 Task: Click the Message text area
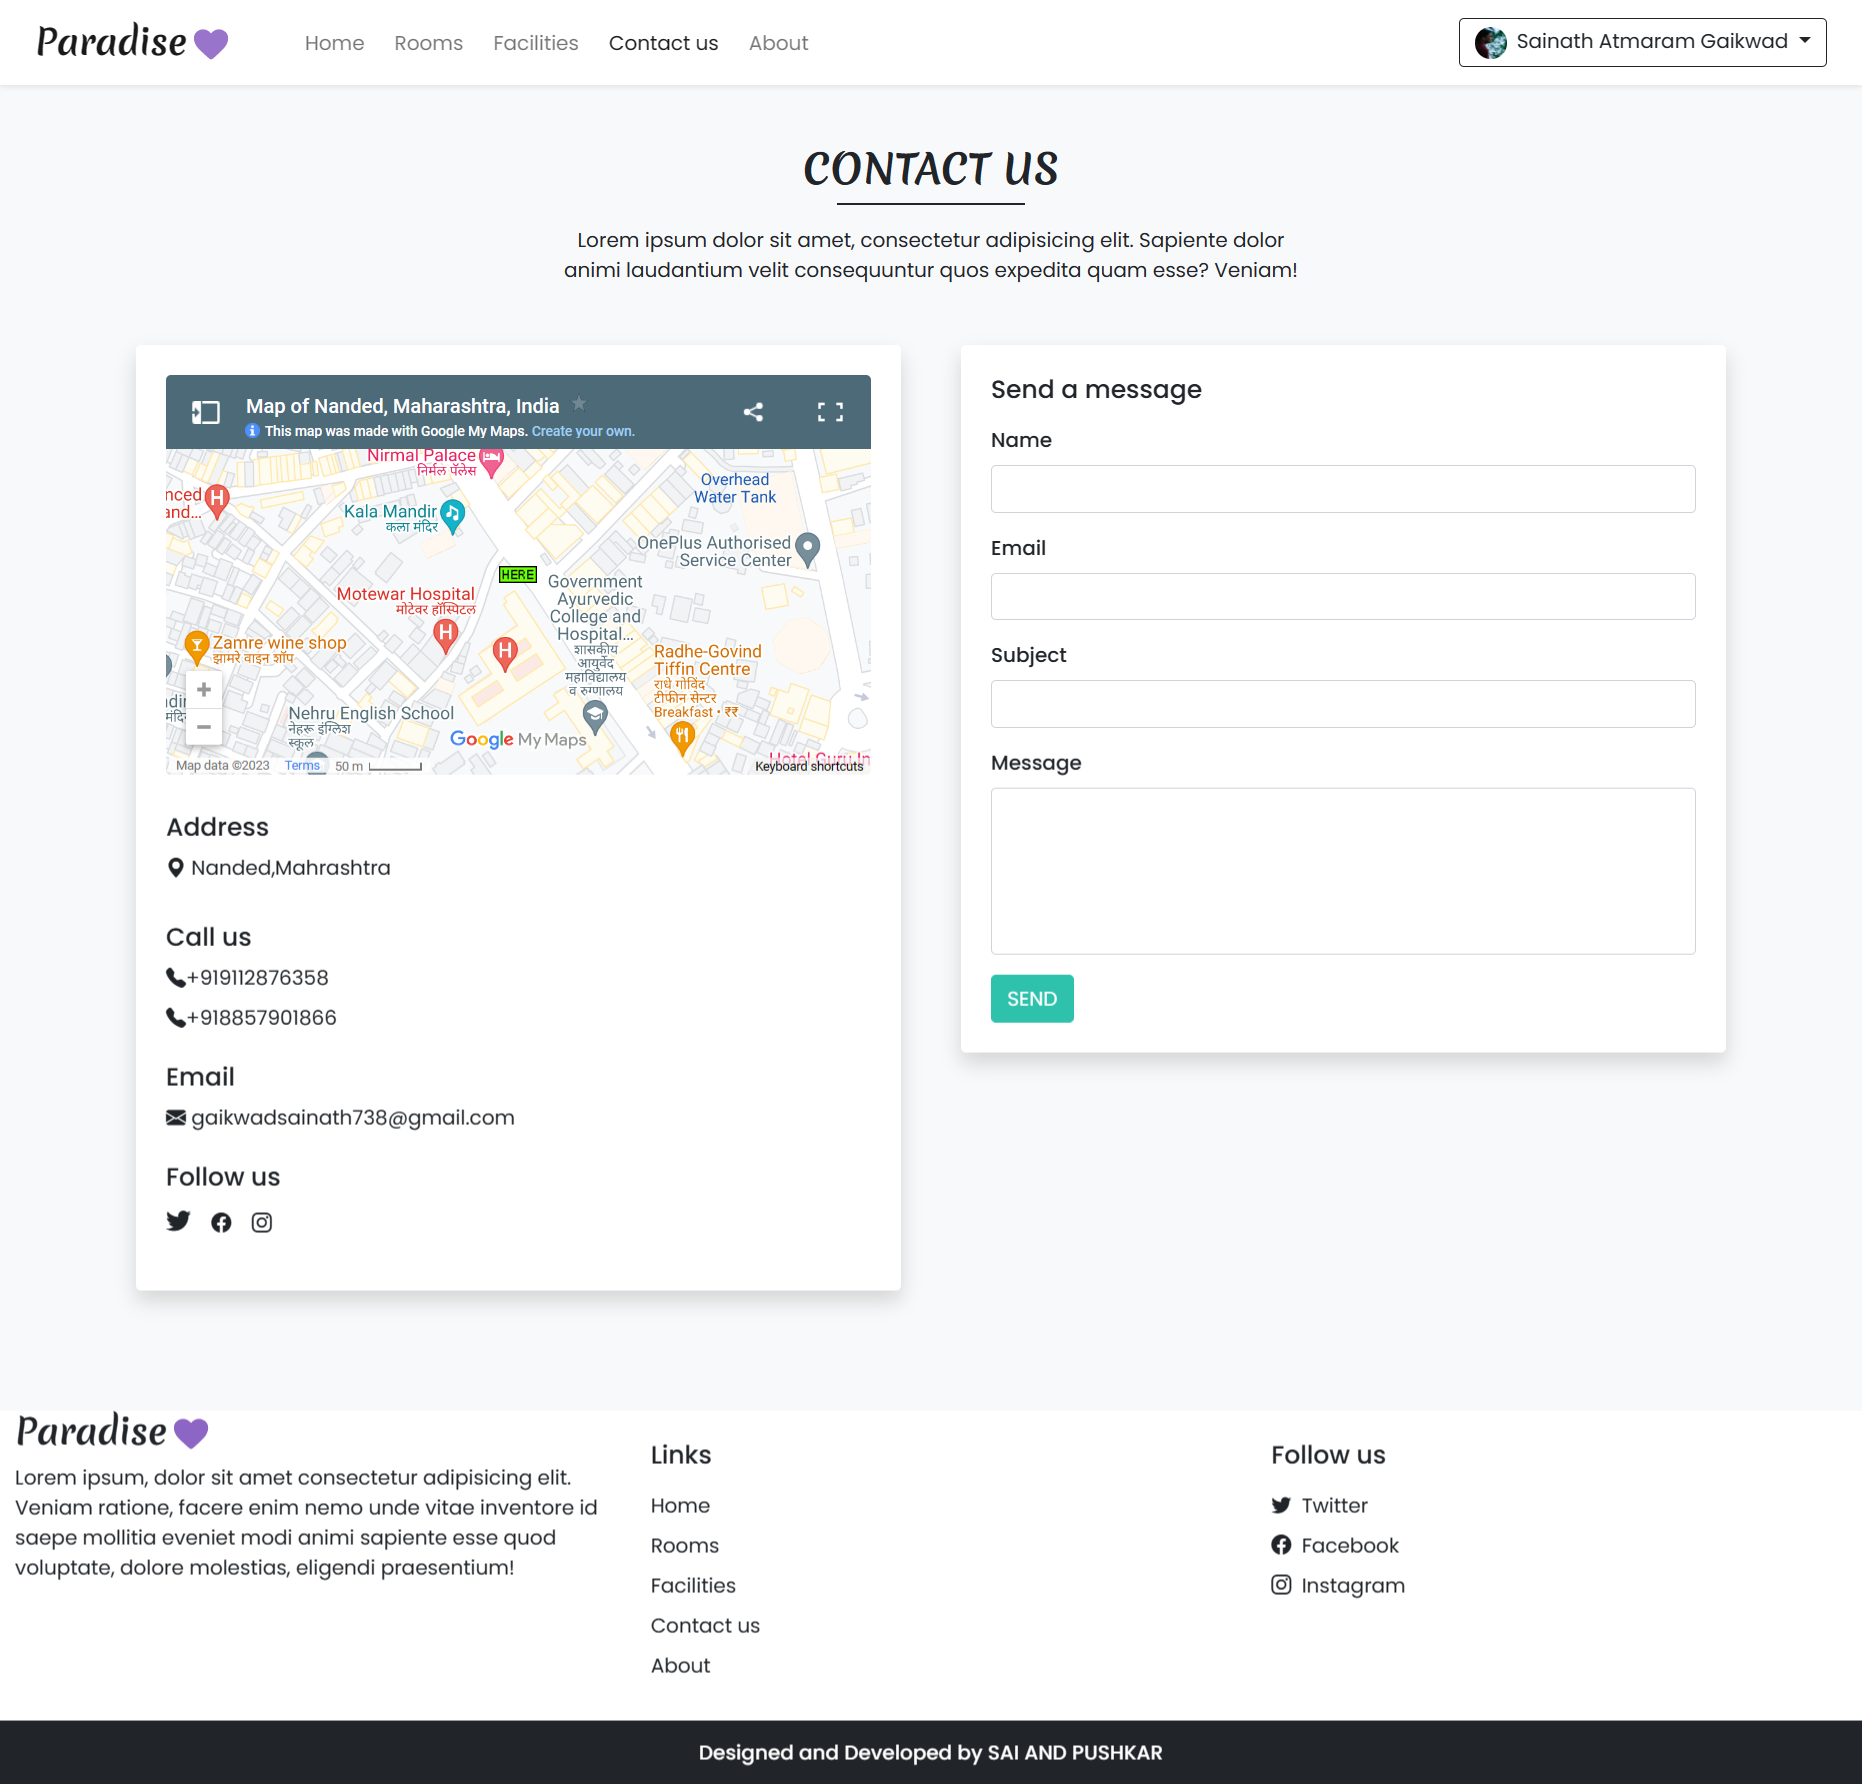(1342, 870)
